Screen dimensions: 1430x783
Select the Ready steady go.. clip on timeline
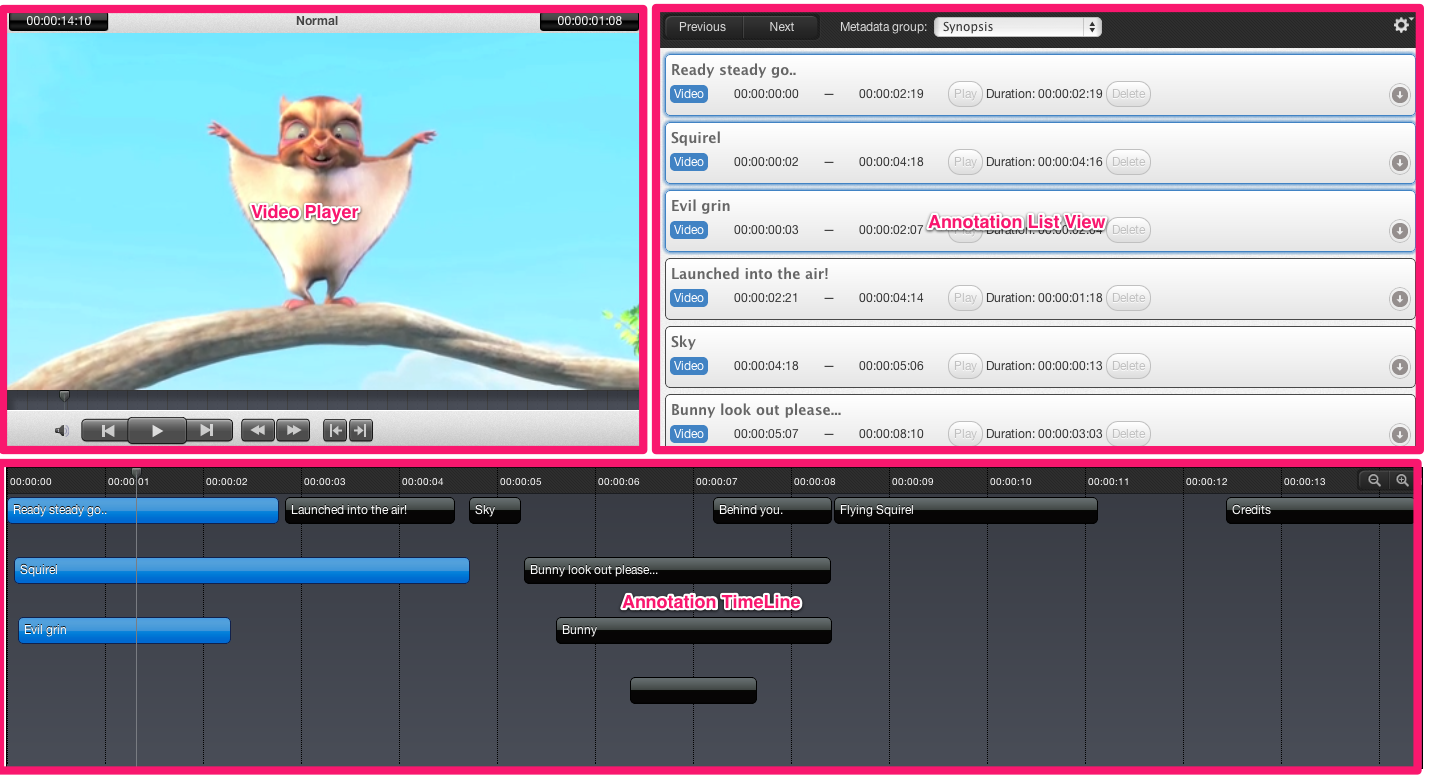(143, 511)
